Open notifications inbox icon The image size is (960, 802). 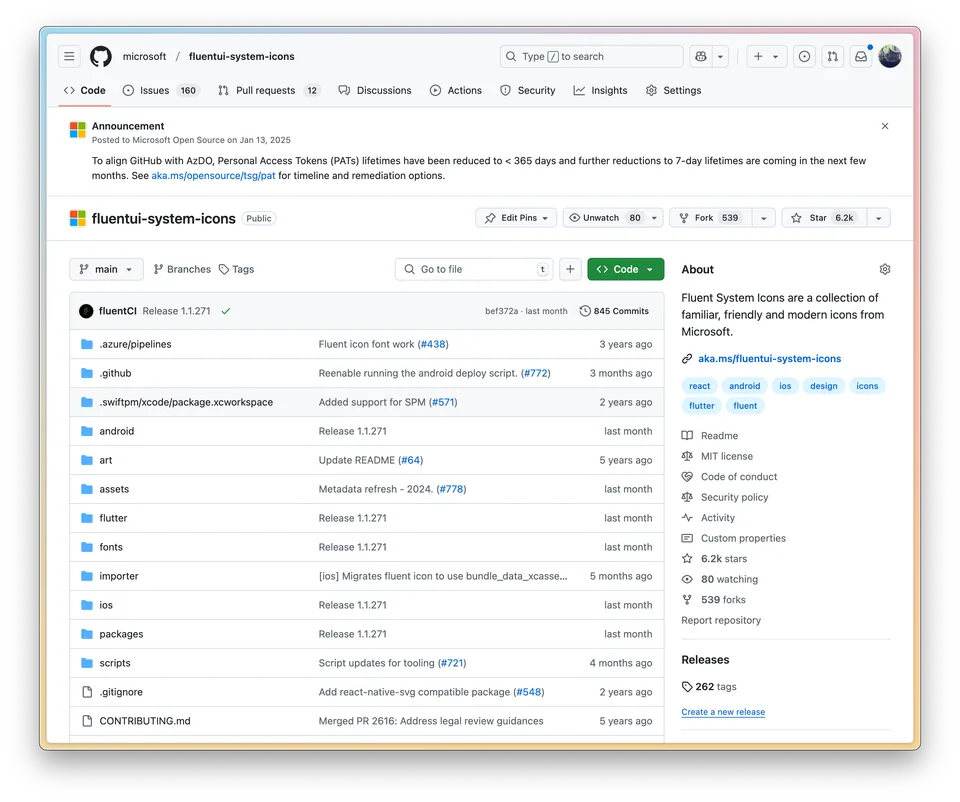point(861,56)
